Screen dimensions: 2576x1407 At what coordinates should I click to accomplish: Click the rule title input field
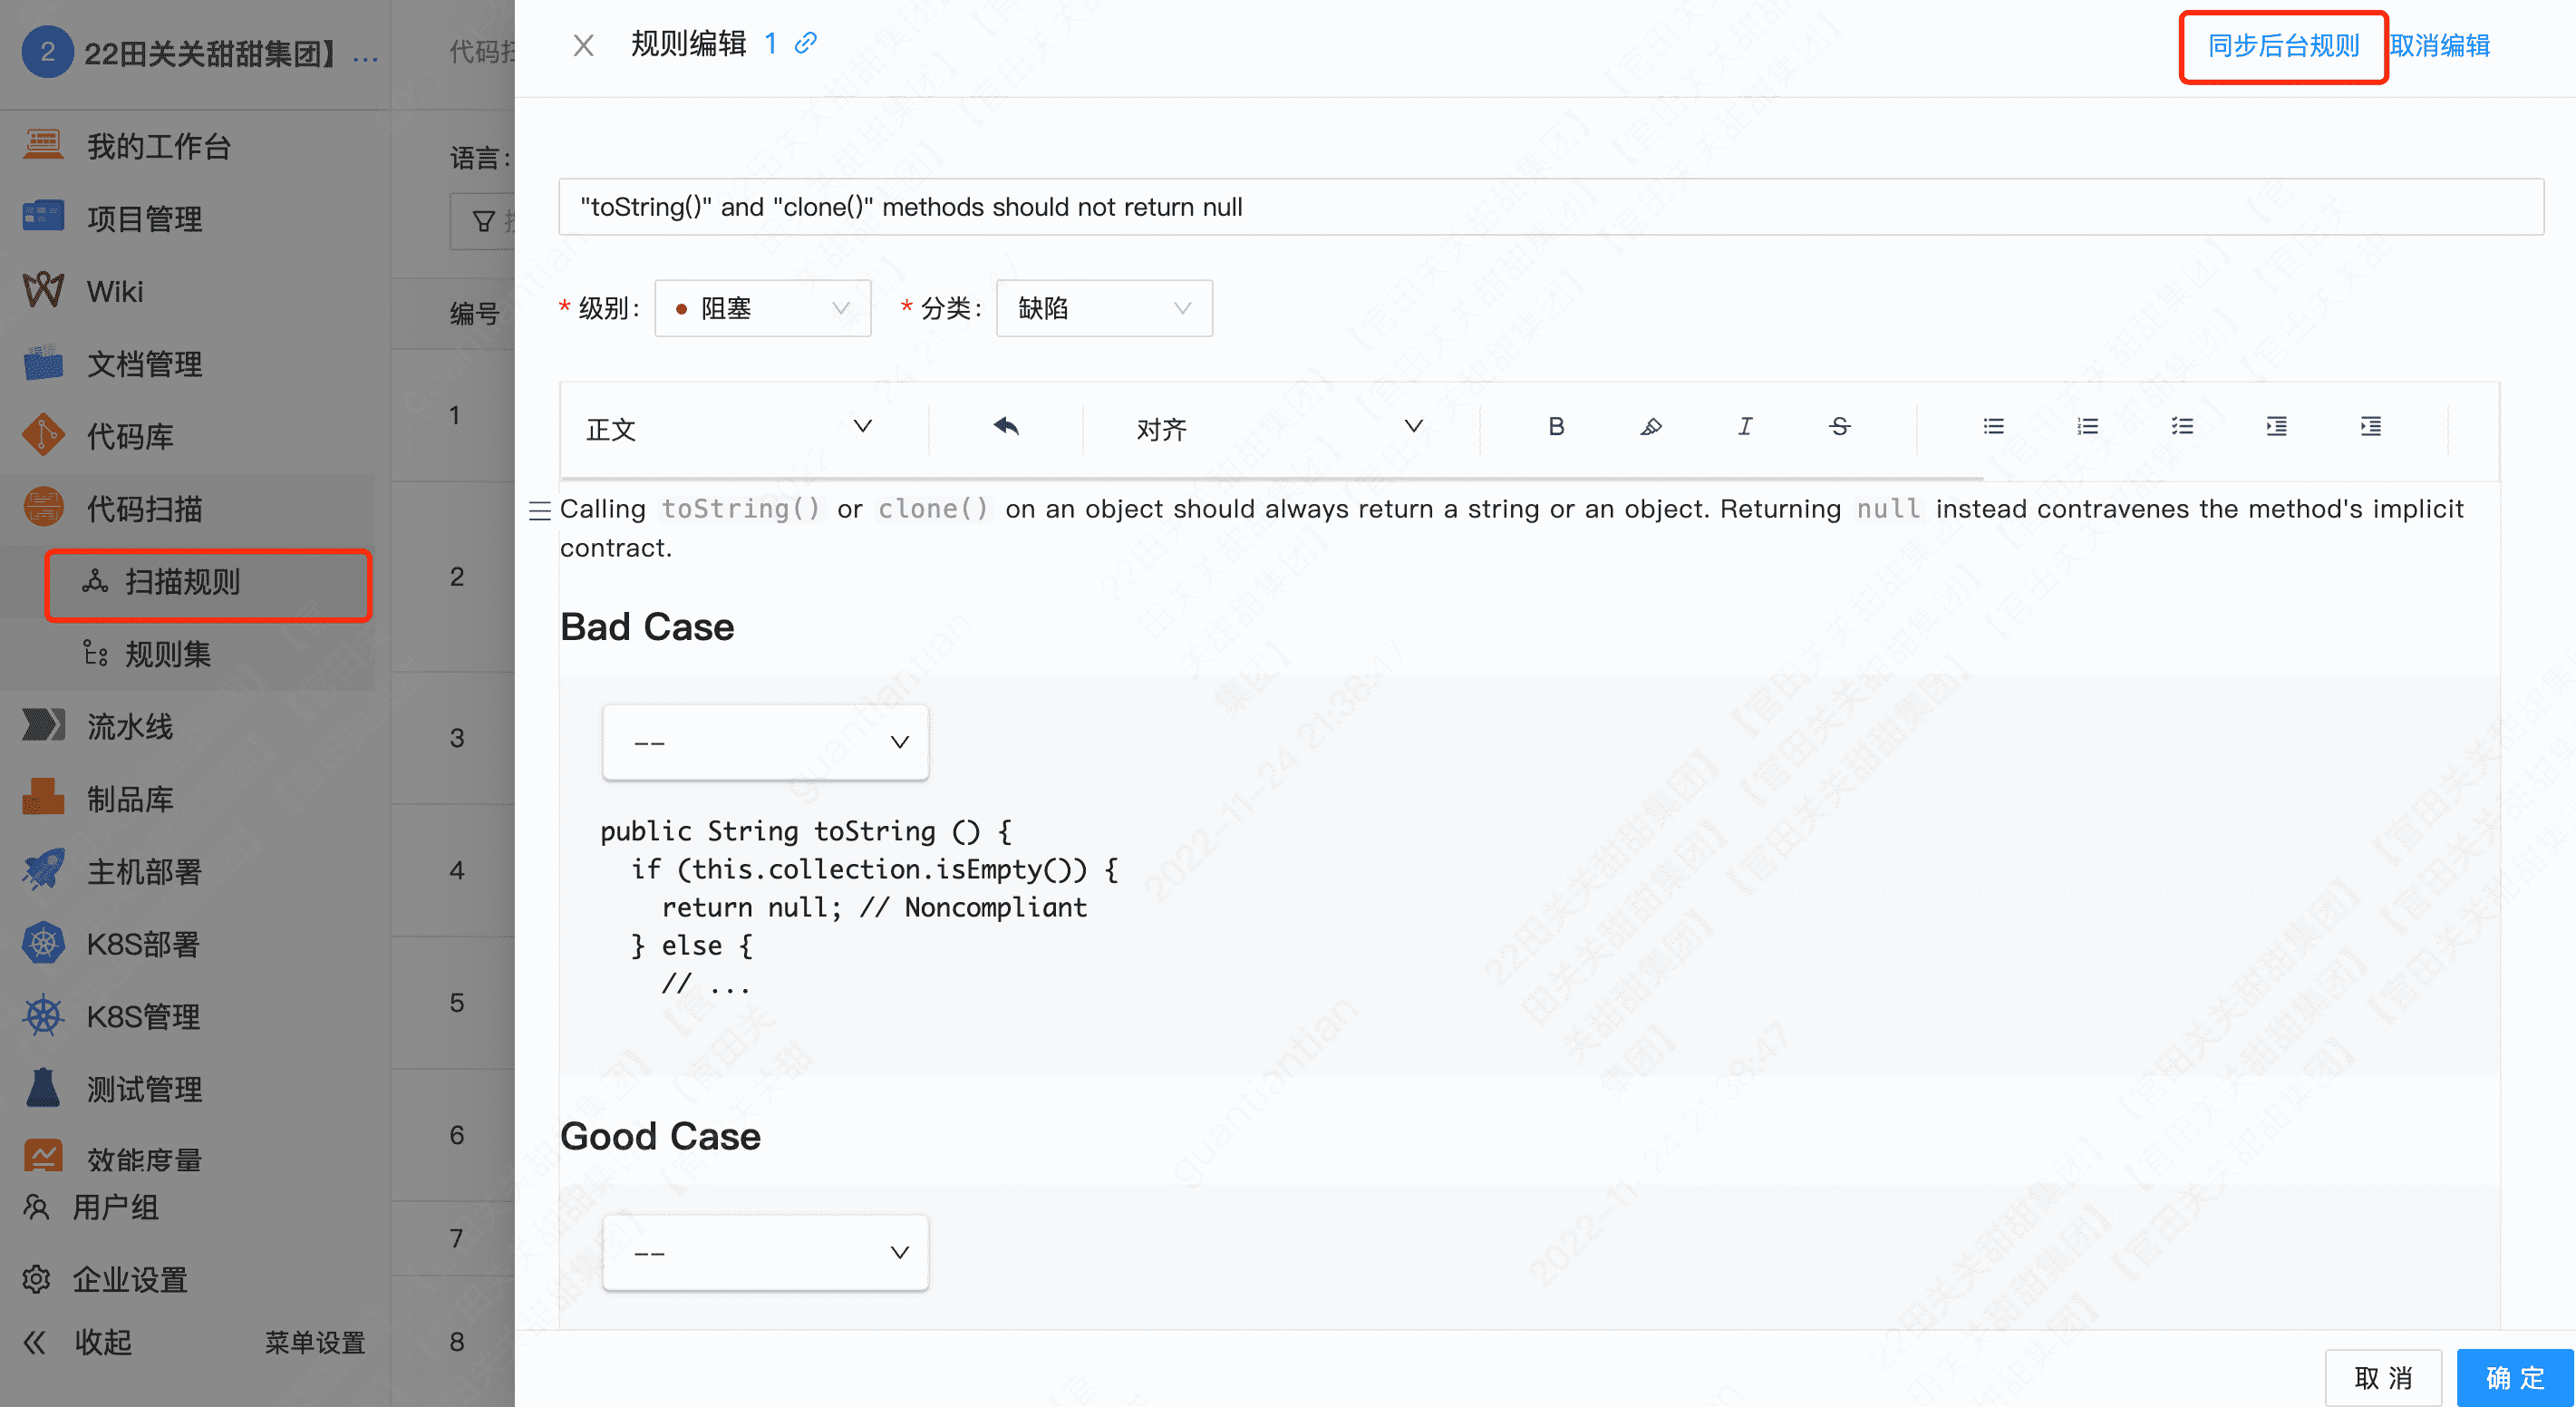tap(1550, 207)
